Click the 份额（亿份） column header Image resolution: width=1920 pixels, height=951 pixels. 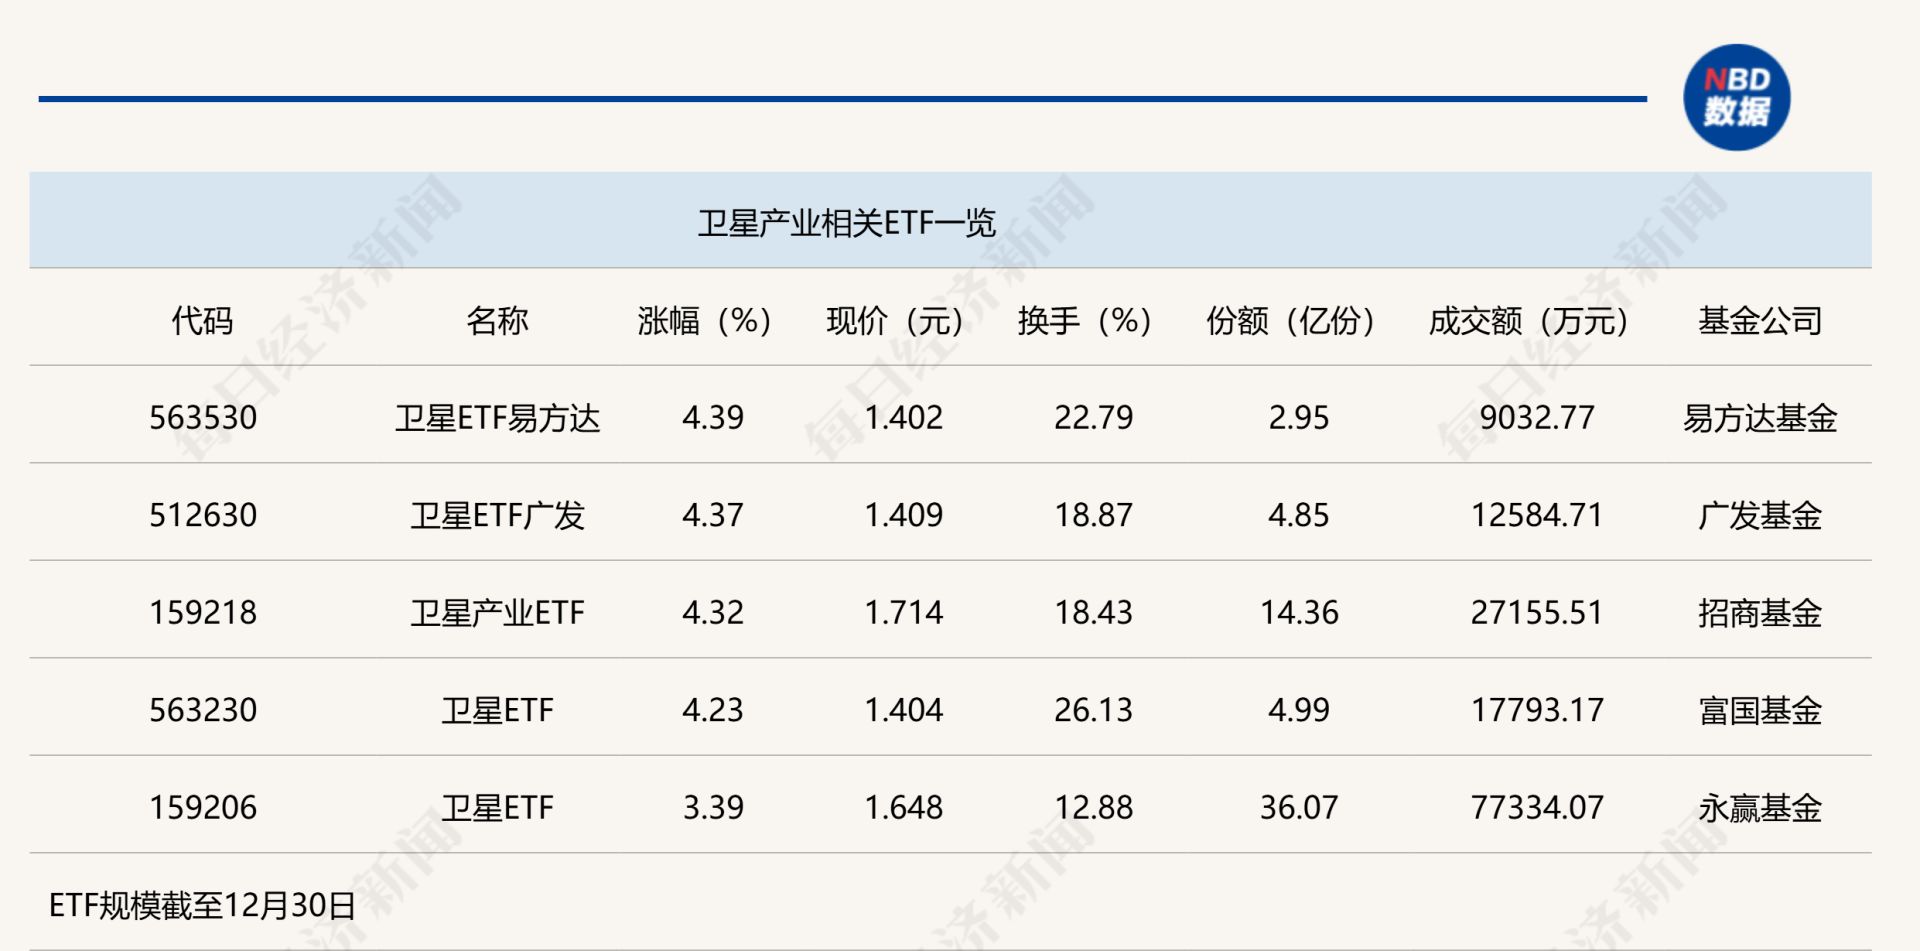1290,321
